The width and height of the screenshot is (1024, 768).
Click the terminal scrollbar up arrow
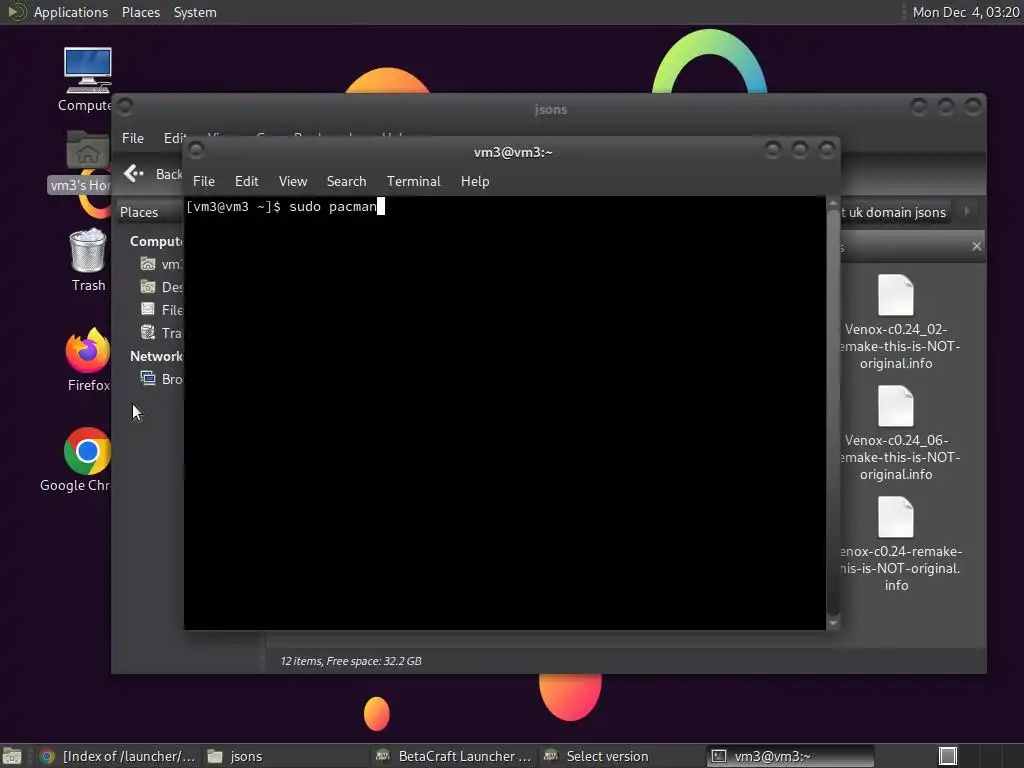click(833, 204)
